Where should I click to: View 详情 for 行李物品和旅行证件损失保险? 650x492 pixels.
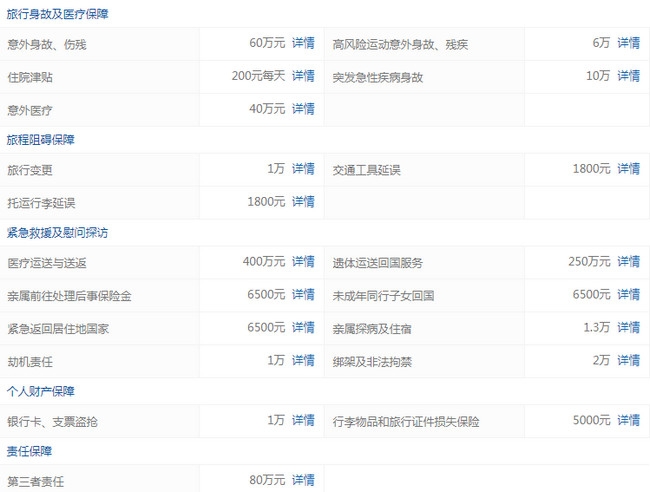(628, 421)
